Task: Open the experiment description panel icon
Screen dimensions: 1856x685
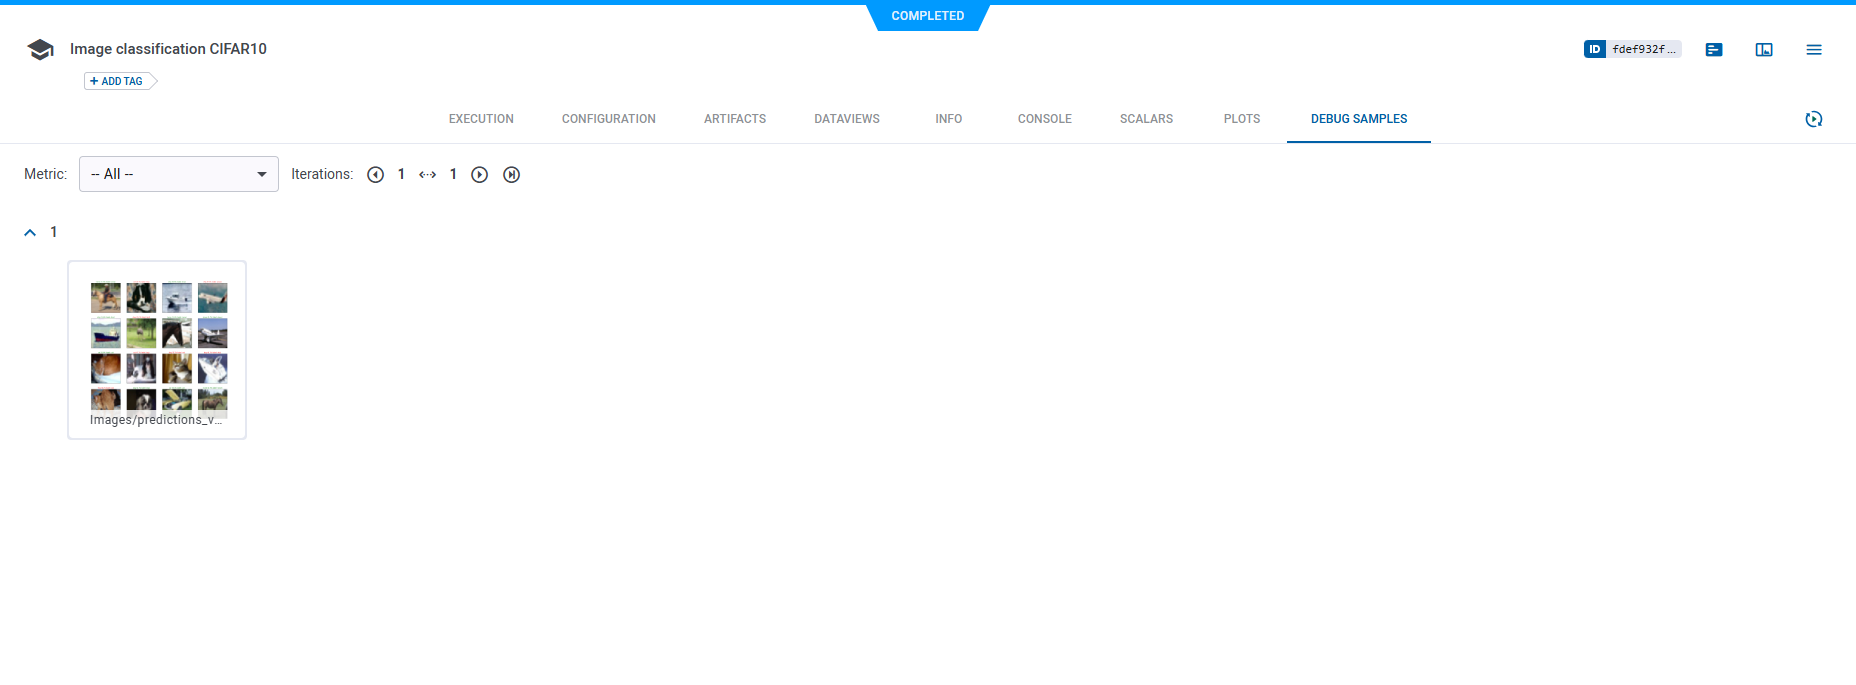Action: coord(1714,50)
